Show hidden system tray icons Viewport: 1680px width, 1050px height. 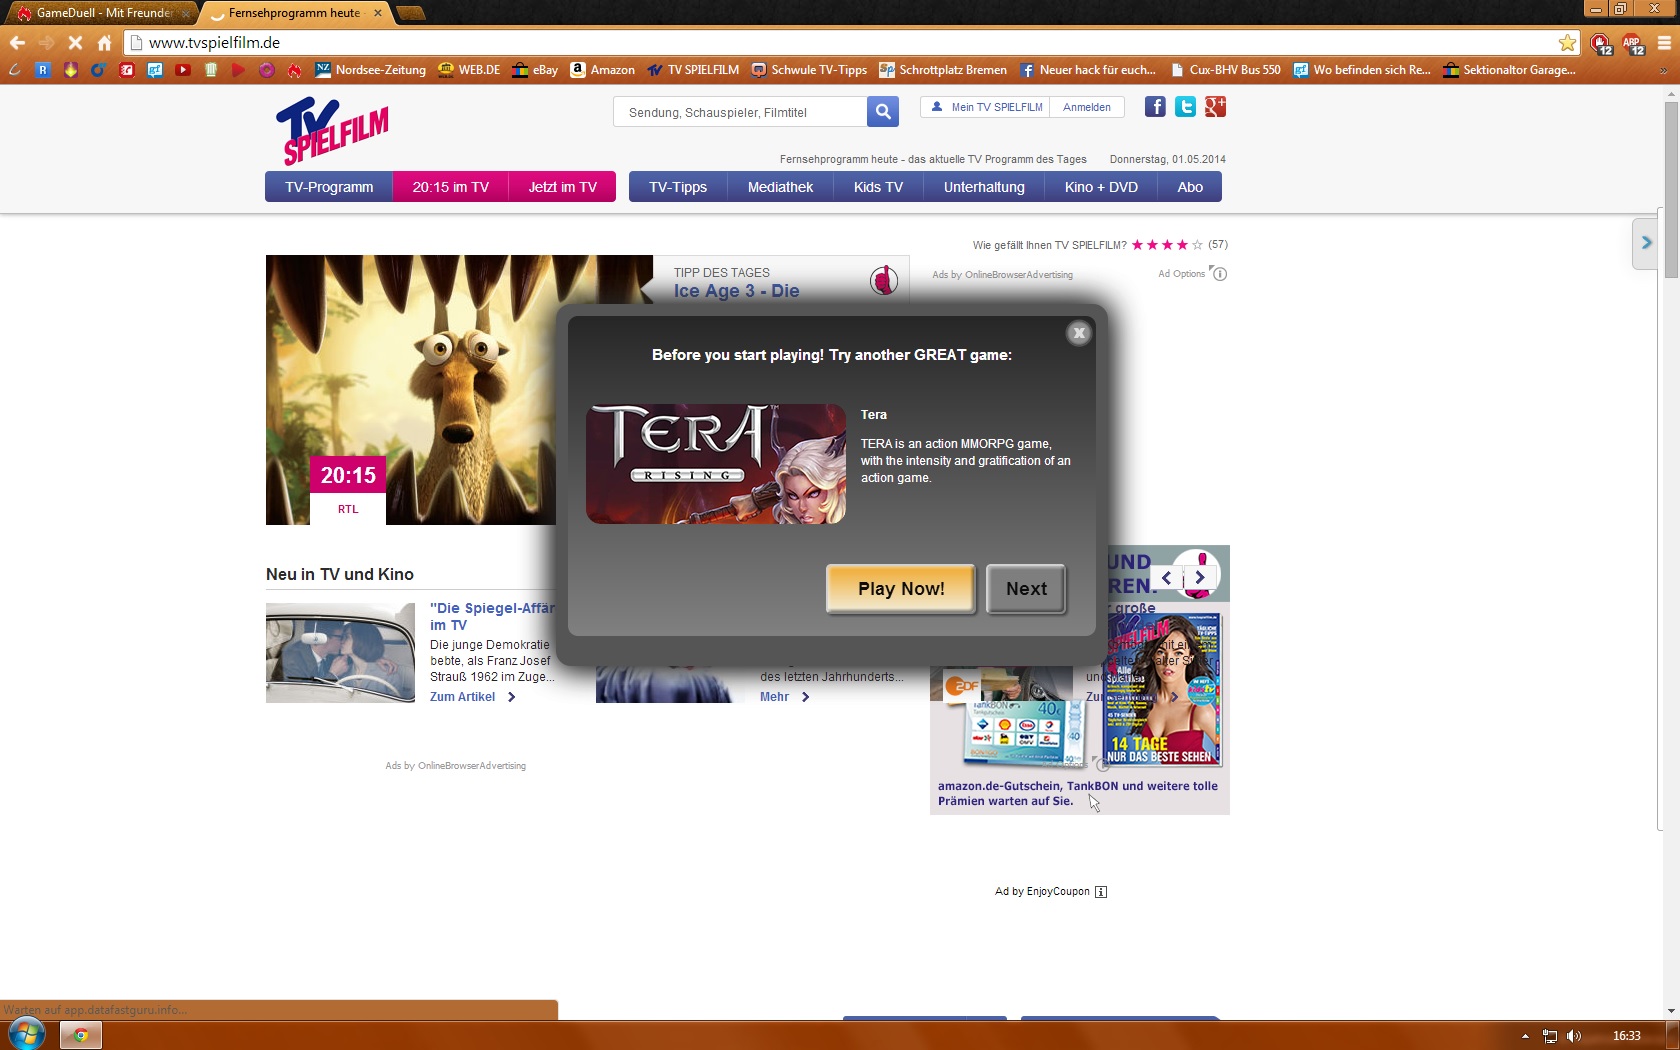(1525, 1036)
